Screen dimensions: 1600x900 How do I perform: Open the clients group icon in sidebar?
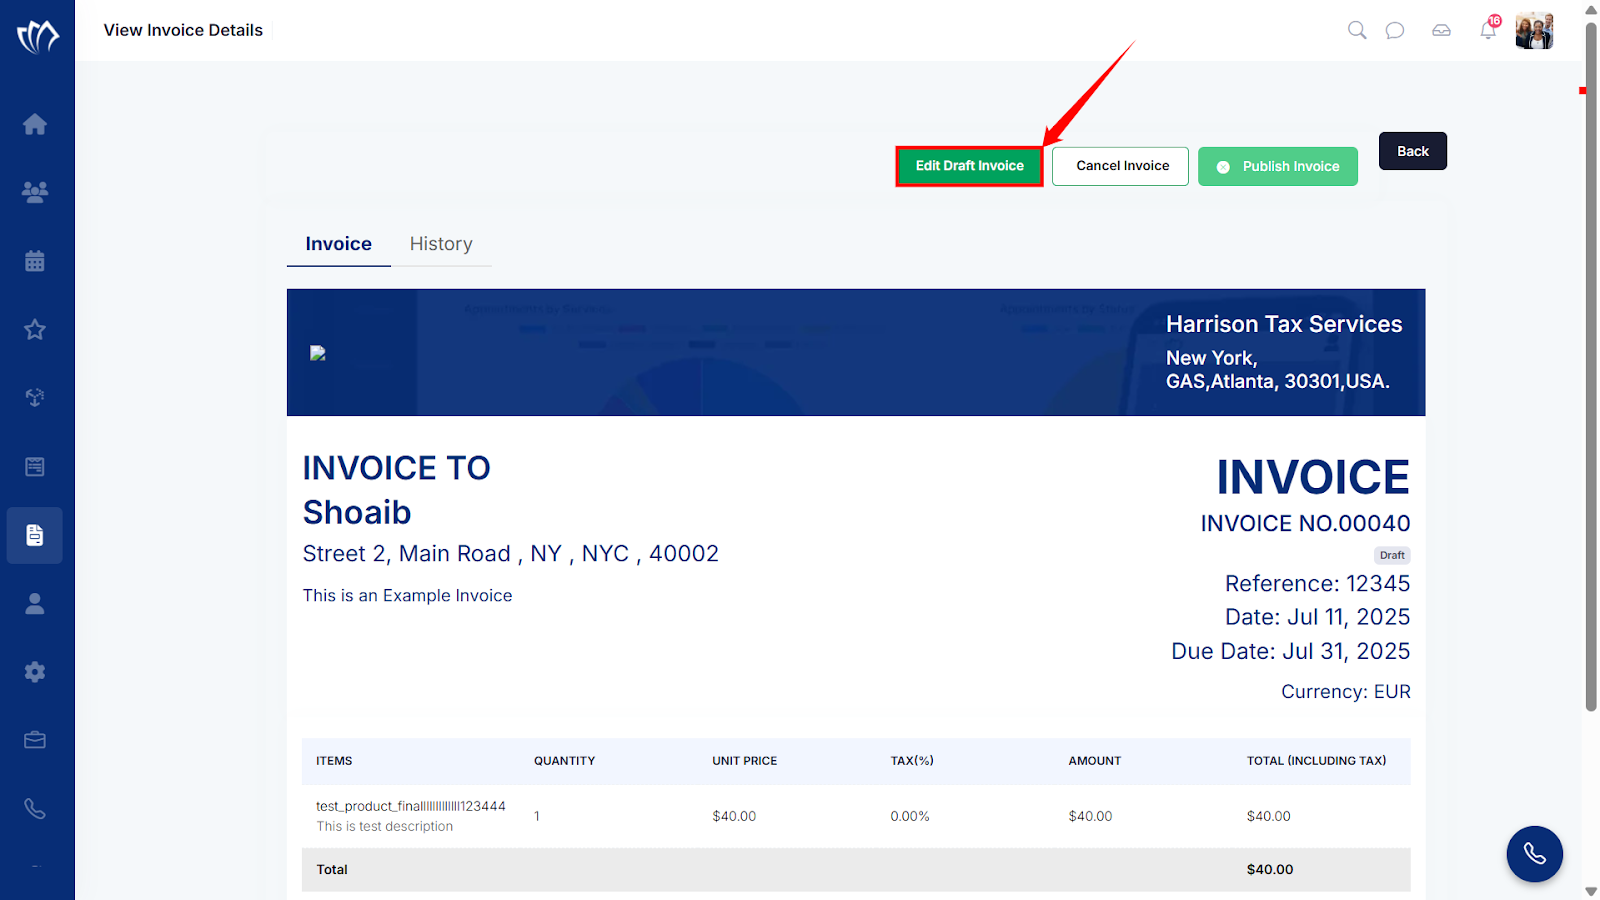coord(35,192)
